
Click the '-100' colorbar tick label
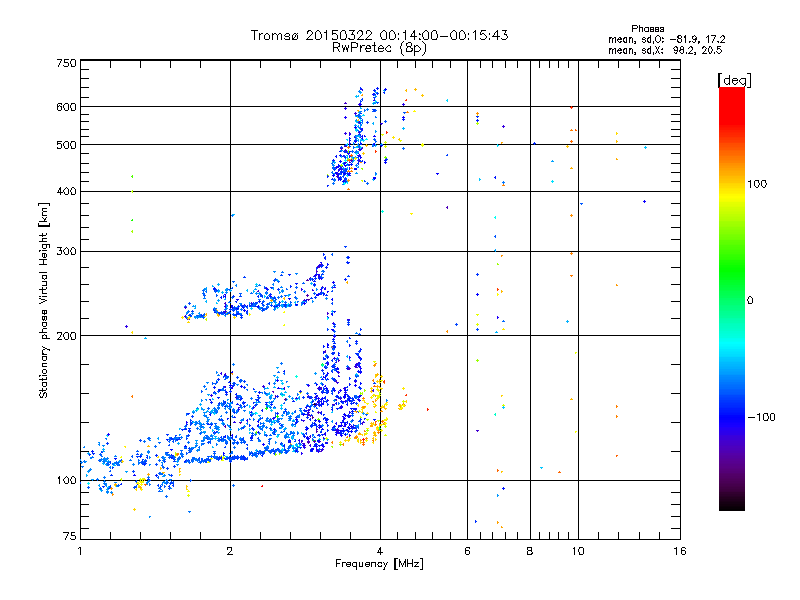(761, 417)
